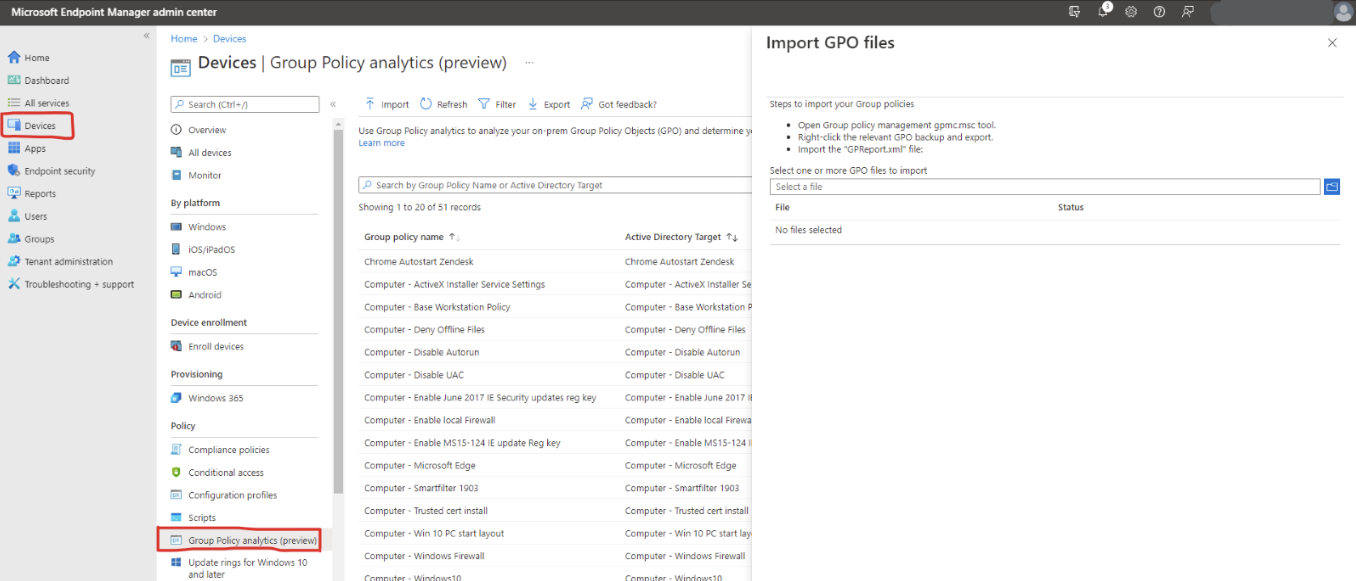Image resolution: width=1356 pixels, height=581 pixels.
Task: Select Computer - Microsoft Edge policy row
Action: (x=555, y=465)
